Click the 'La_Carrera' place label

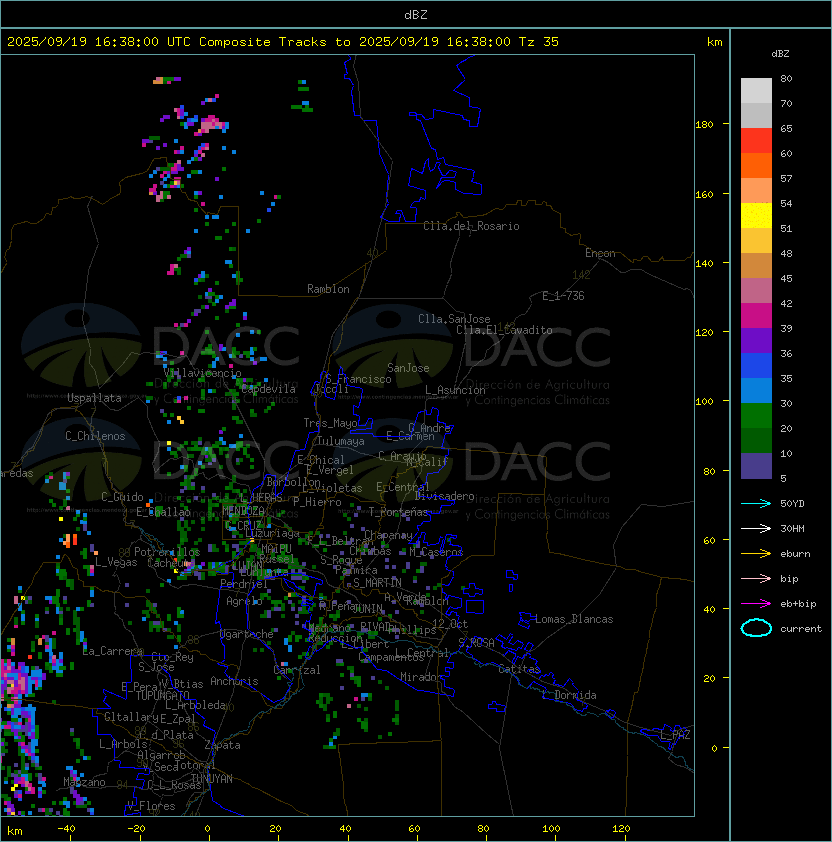coord(113,651)
